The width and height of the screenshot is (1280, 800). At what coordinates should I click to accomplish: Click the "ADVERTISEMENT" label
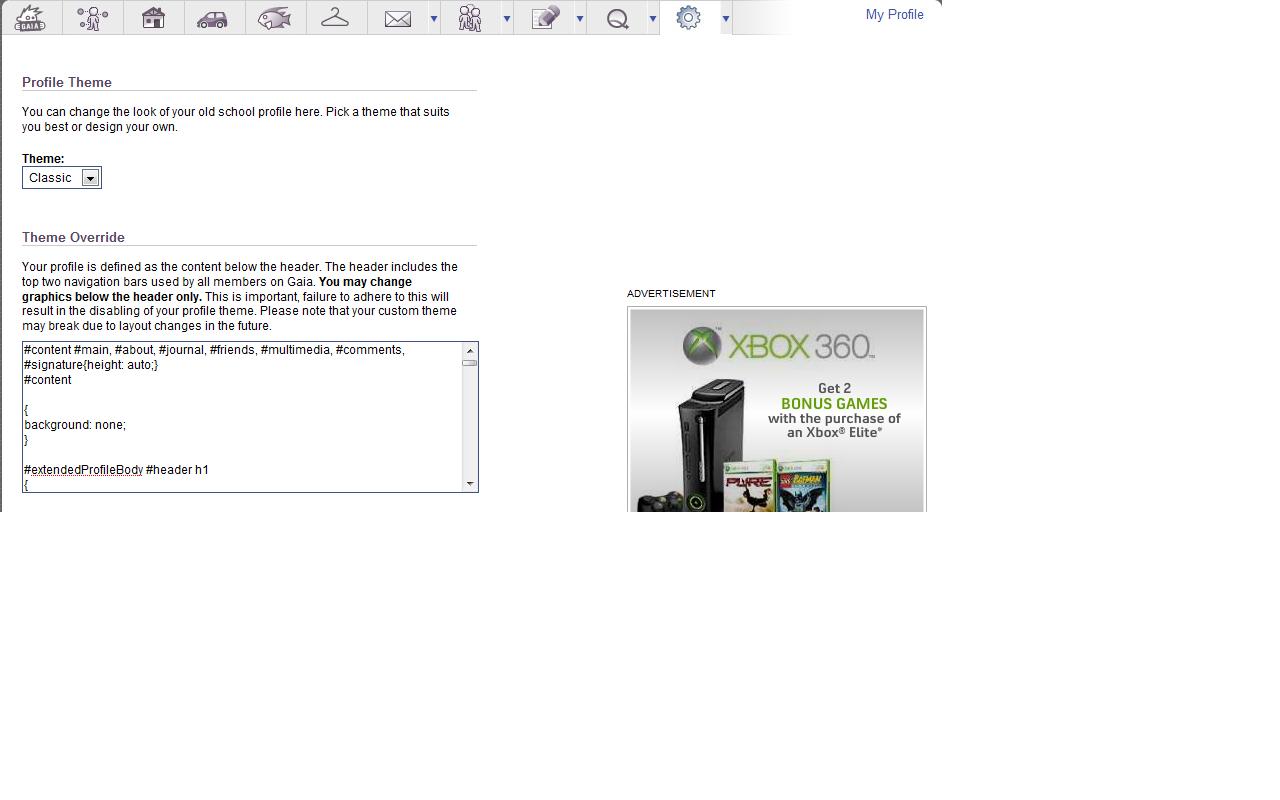(671, 294)
